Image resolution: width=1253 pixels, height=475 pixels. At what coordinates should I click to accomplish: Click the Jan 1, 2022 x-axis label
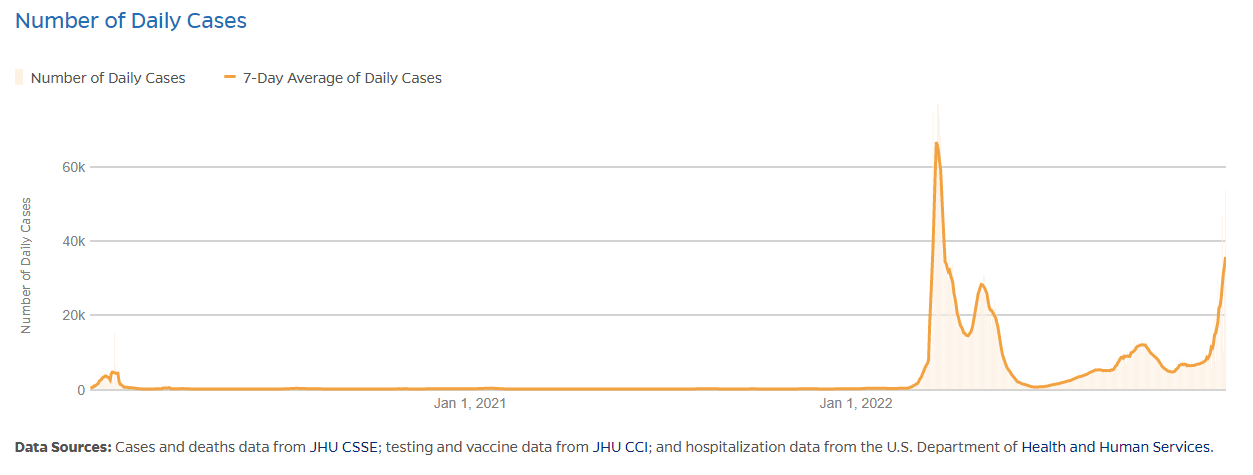click(855, 404)
